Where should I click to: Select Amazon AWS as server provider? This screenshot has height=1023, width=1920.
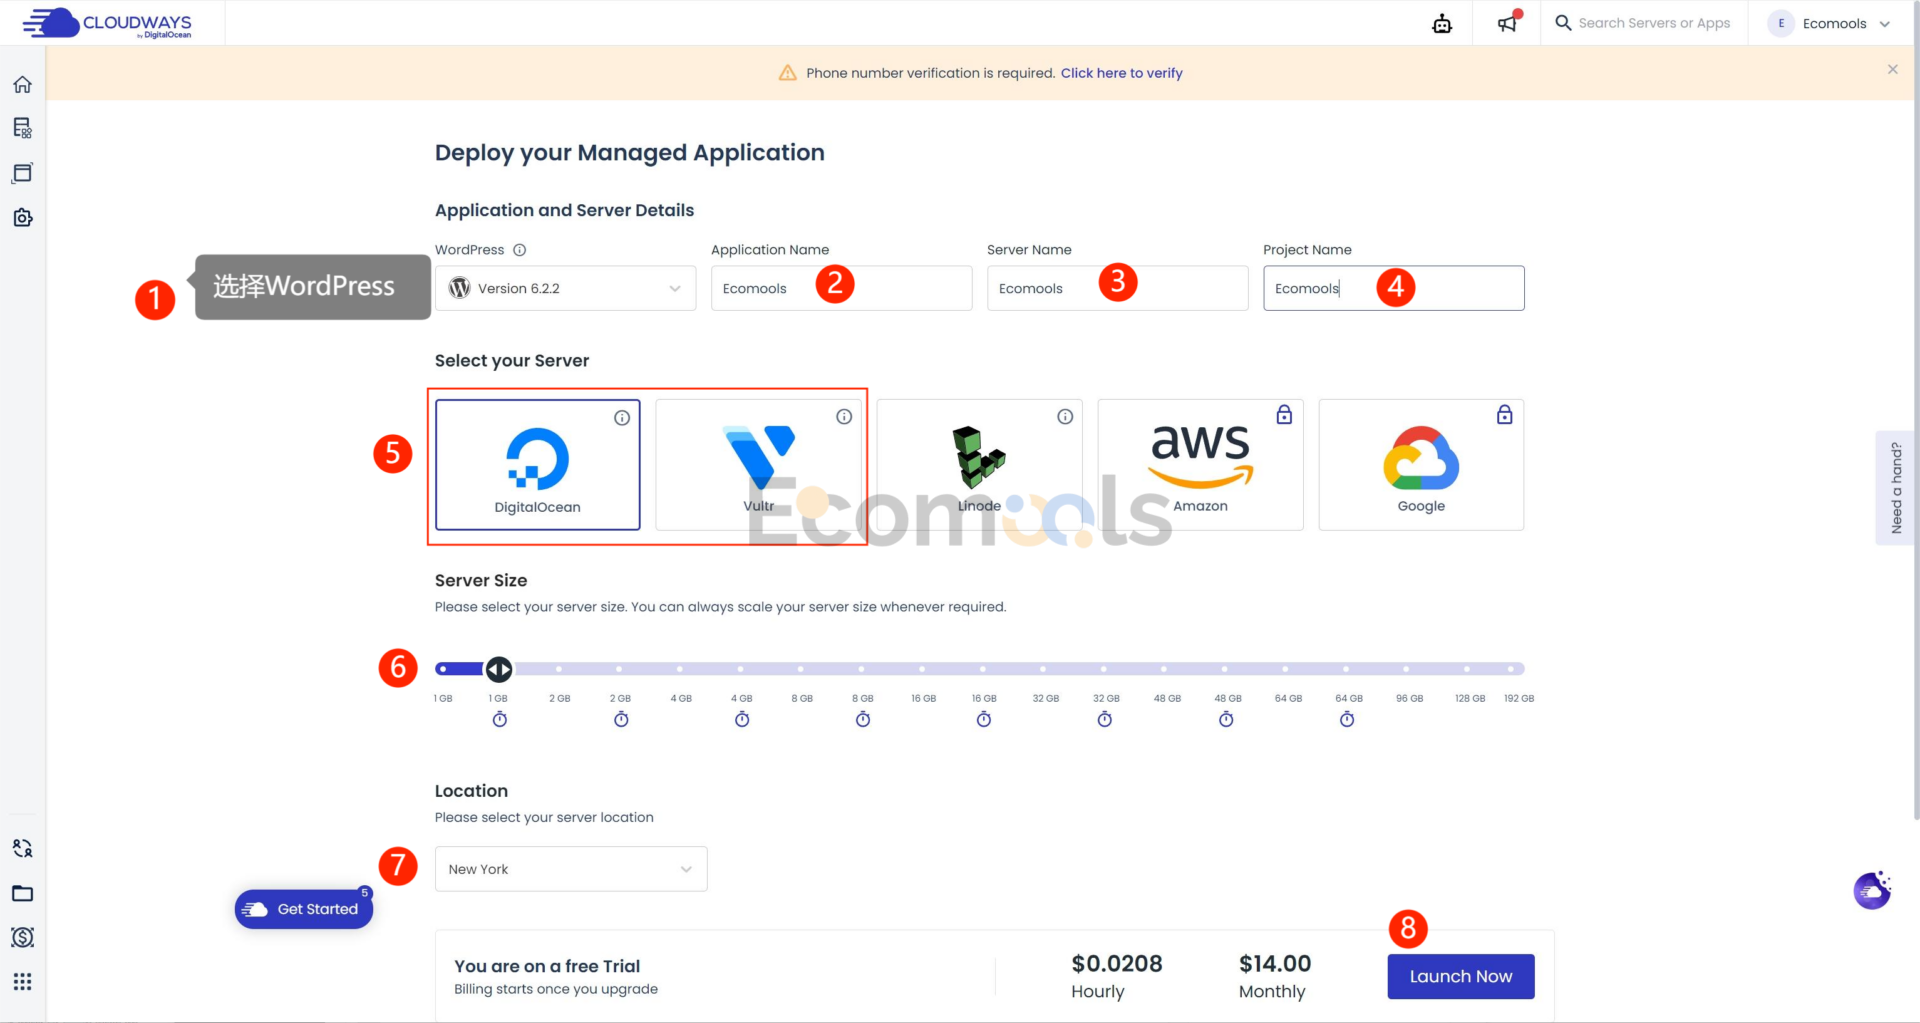pos(1200,465)
